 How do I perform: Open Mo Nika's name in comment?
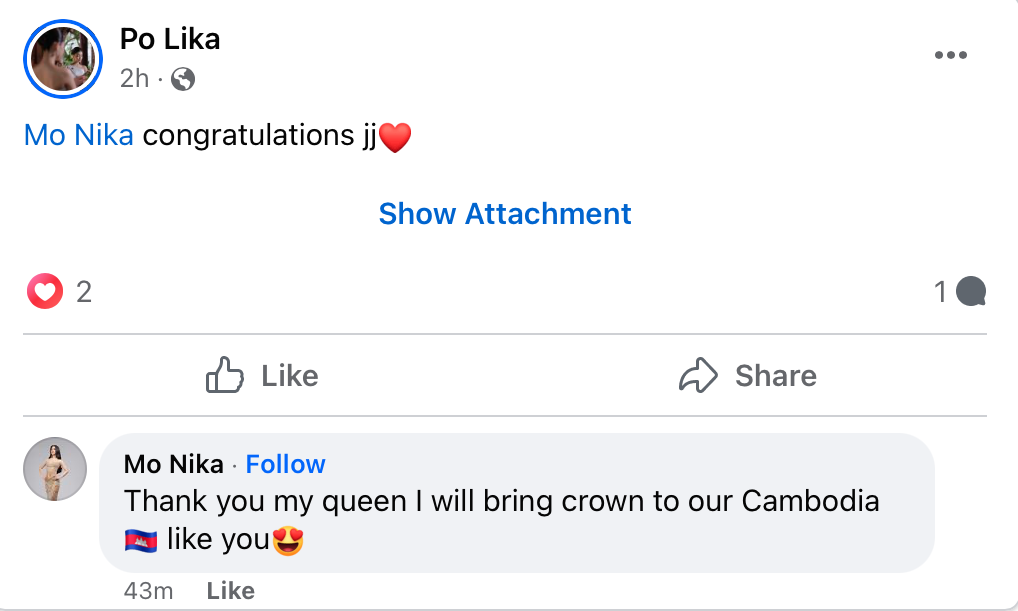pyautogui.click(x=171, y=464)
